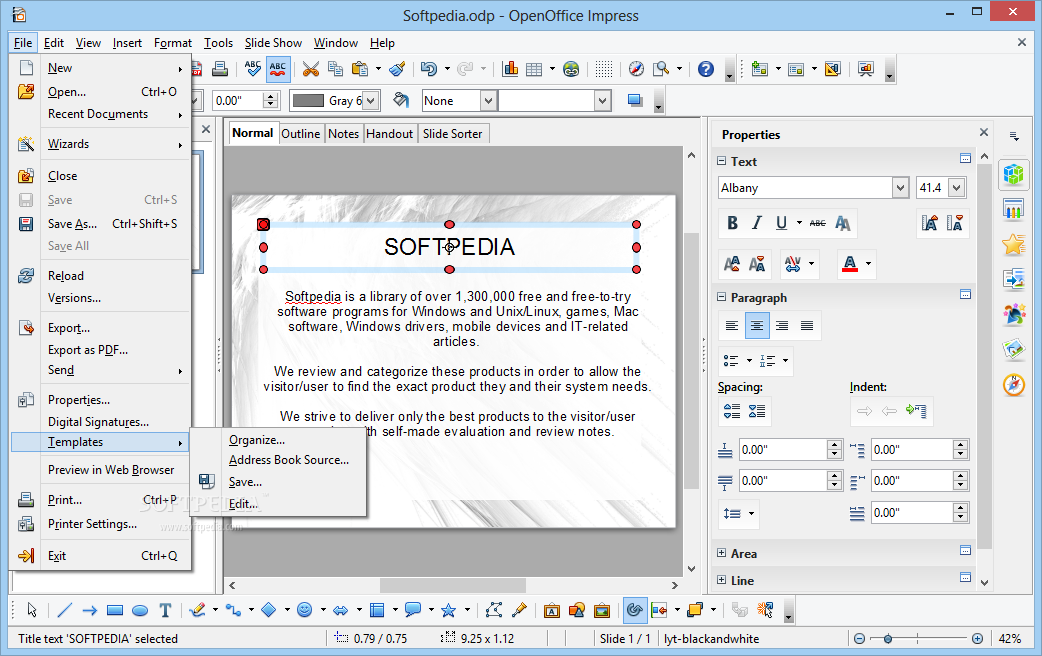Switch to the Outline view tab
This screenshot has height=656, width=1042.
click(300, 134)
